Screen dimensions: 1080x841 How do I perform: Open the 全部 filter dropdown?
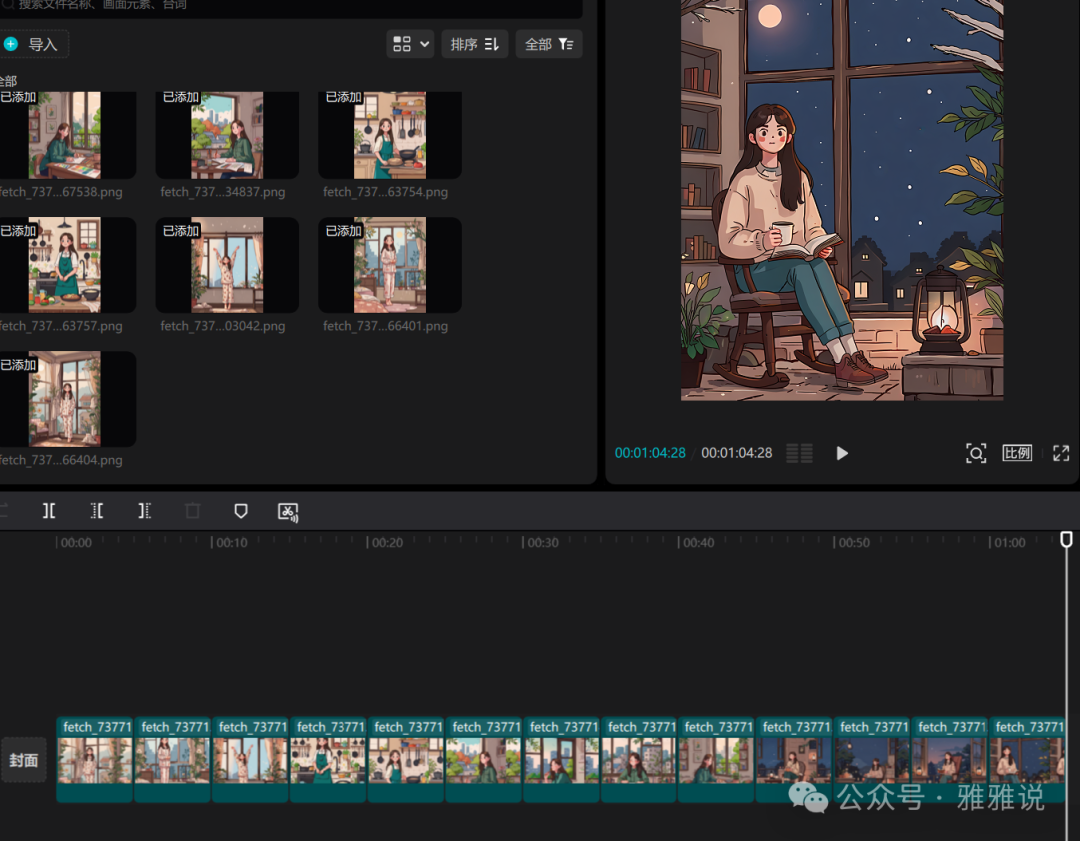tap(549, 44)
